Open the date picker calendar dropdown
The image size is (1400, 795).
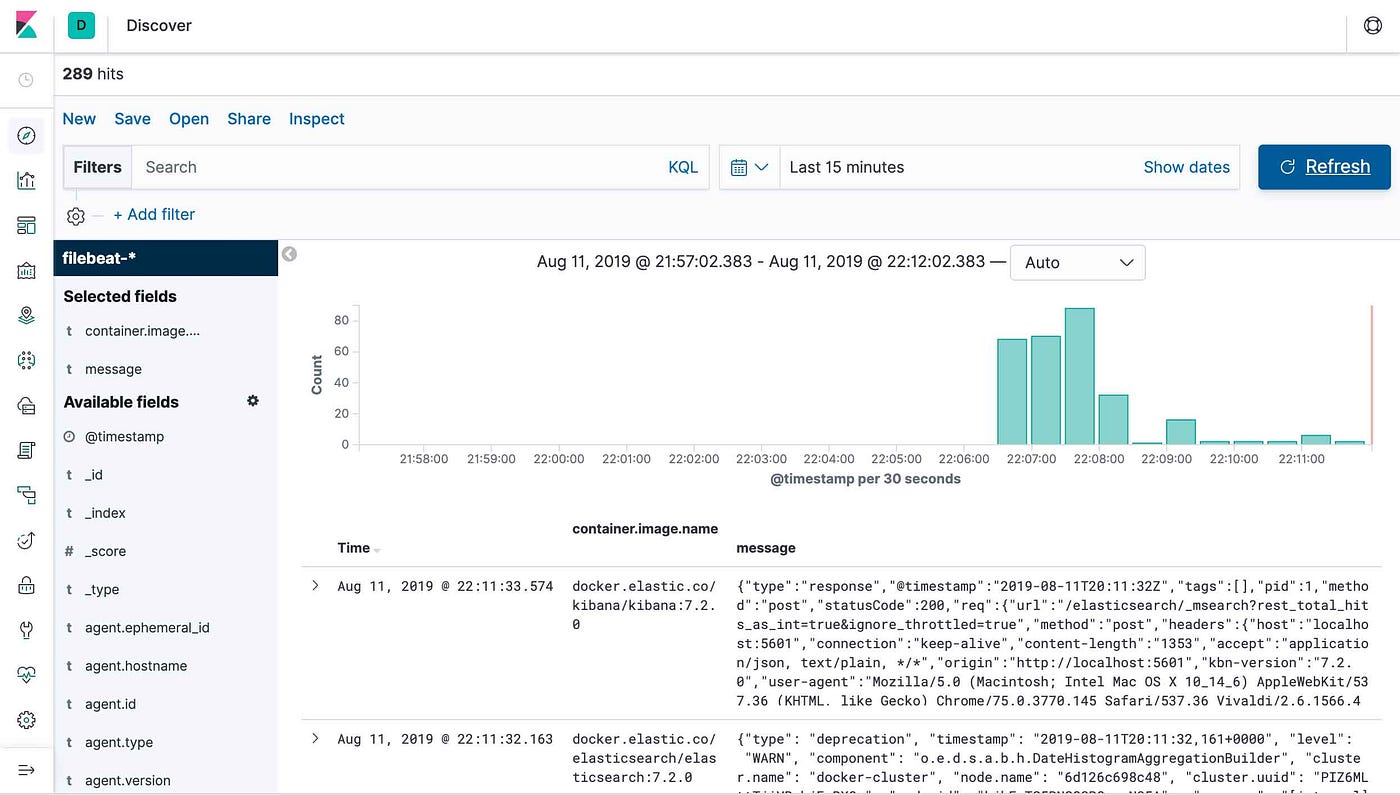click(x=748, y=167)
